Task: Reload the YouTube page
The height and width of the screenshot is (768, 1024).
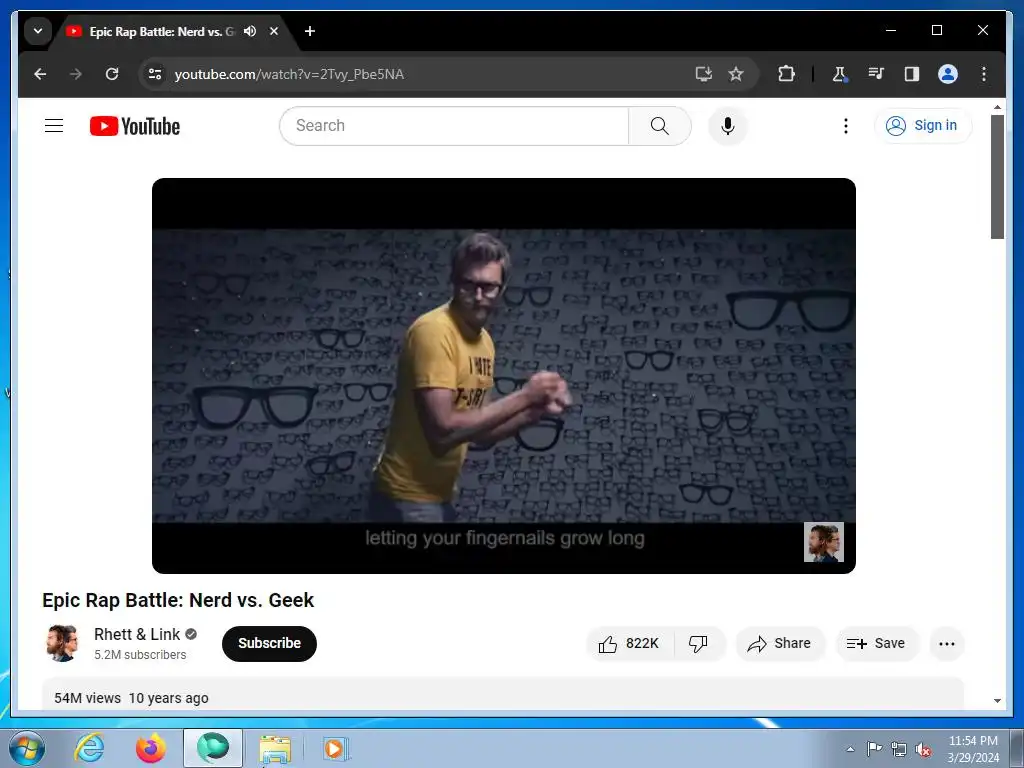Action: tap(112, 74)
